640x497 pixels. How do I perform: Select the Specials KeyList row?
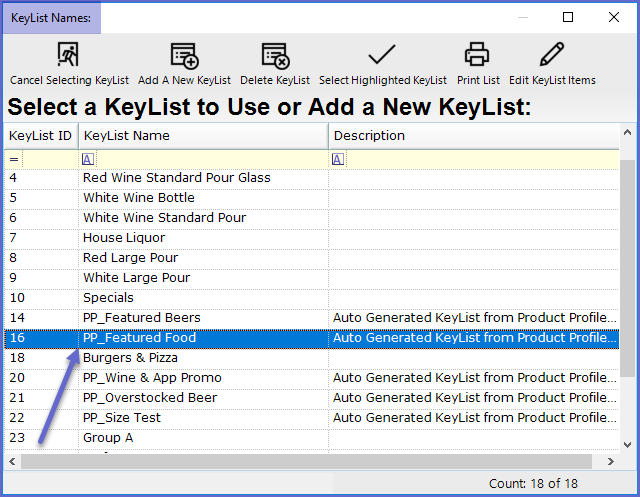click(311, 298)
